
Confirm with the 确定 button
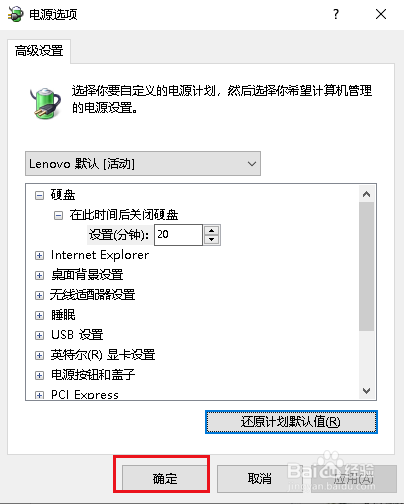[165, 479]
